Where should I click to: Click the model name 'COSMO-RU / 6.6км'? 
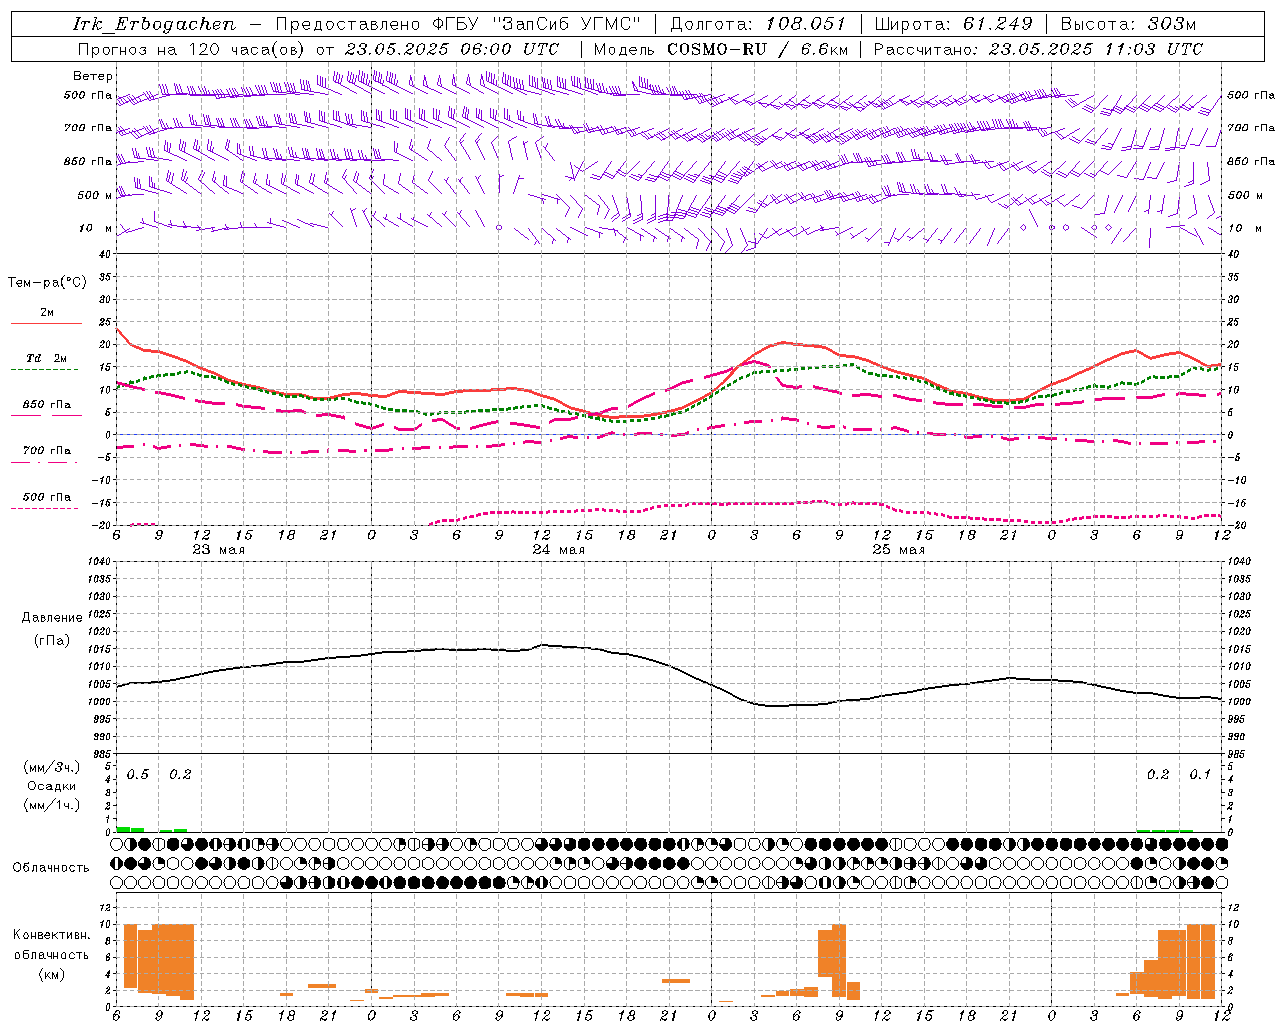(x=758, y=49)
